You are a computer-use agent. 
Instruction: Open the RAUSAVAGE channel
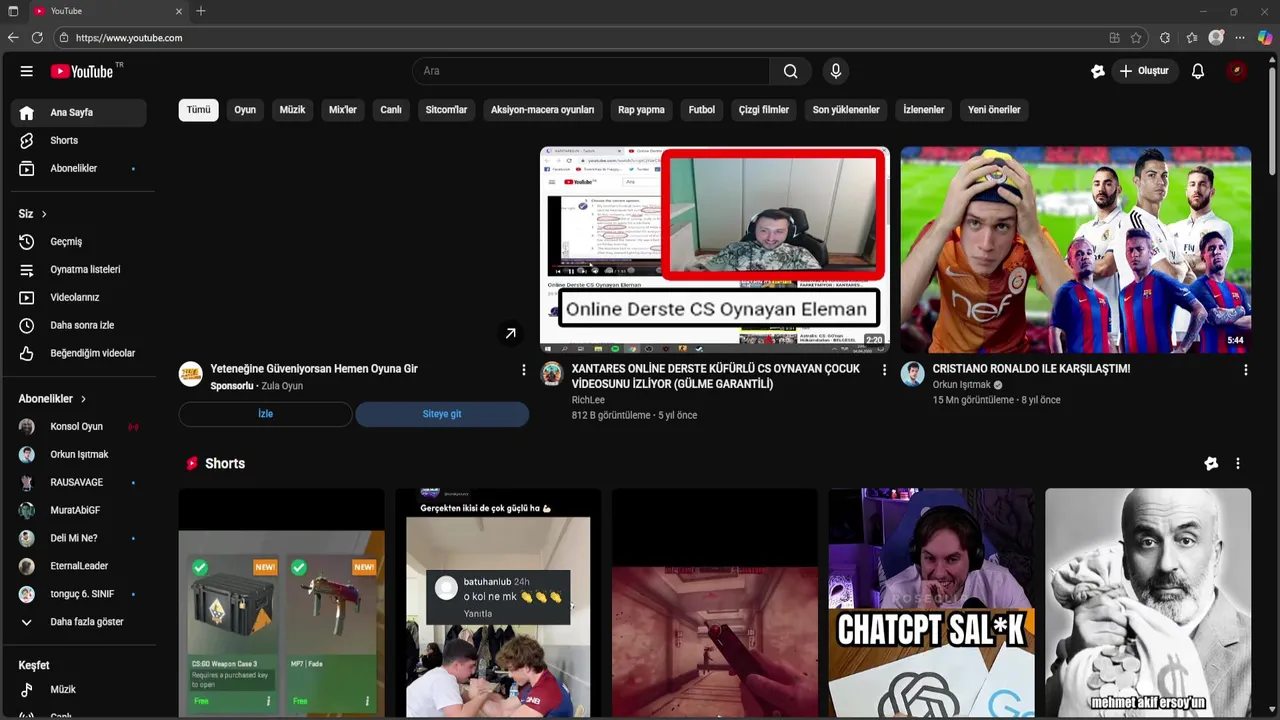[79, 483]
